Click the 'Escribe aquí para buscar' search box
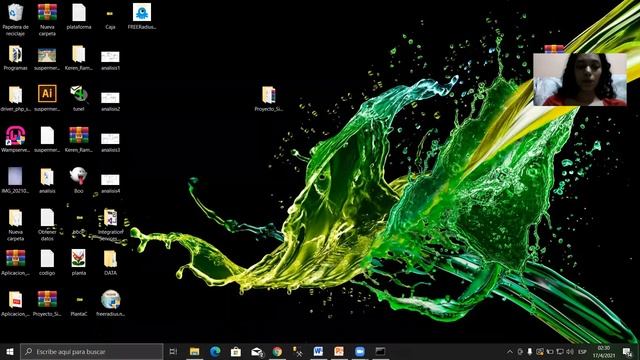 91,351
